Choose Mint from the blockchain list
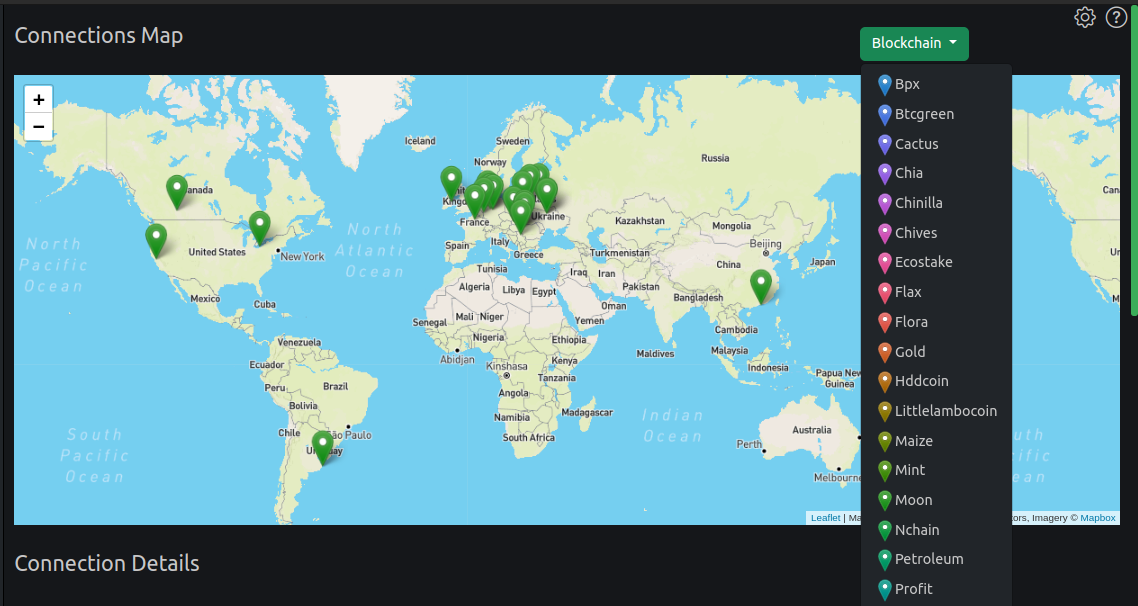1138x606 pixels. click(x=936, y=470)
